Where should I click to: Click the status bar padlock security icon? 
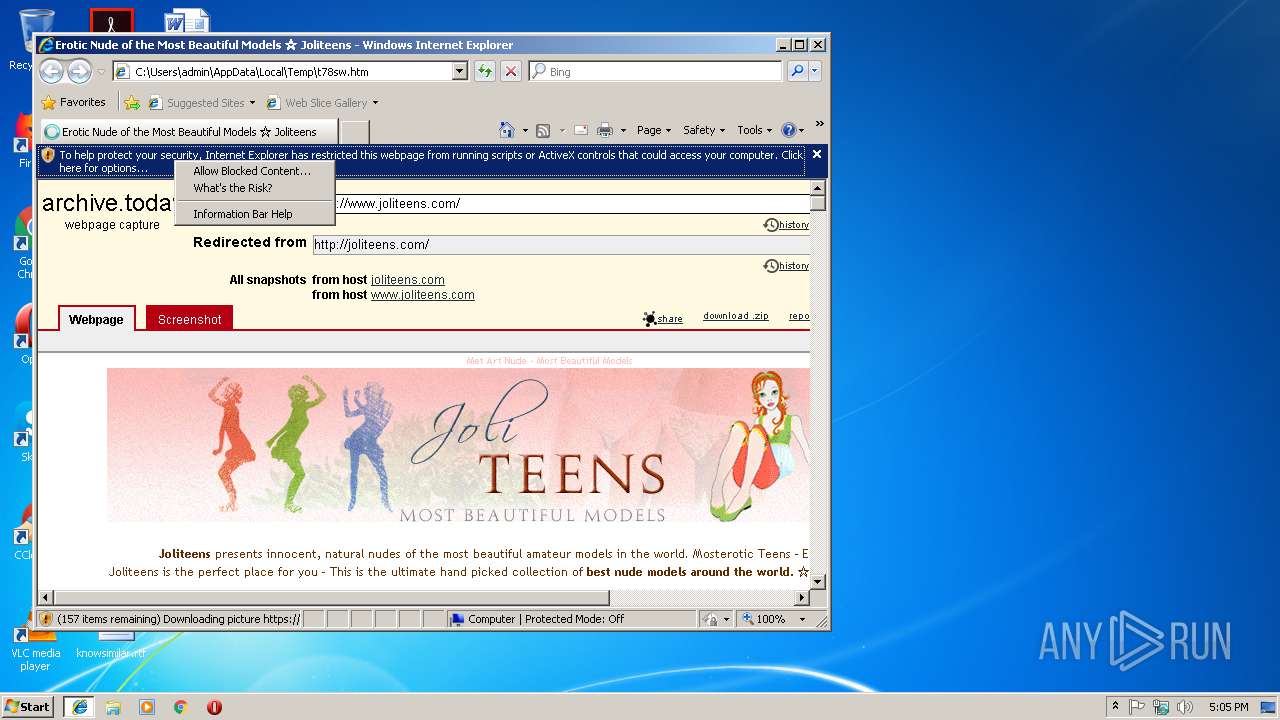[x=710, y=619]
